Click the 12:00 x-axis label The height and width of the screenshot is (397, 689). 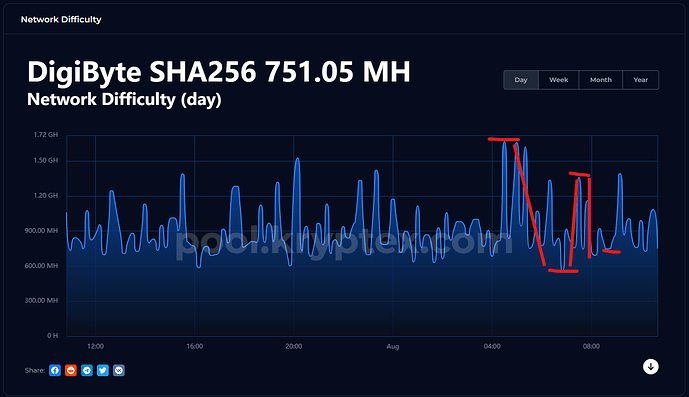click(95, 346)
